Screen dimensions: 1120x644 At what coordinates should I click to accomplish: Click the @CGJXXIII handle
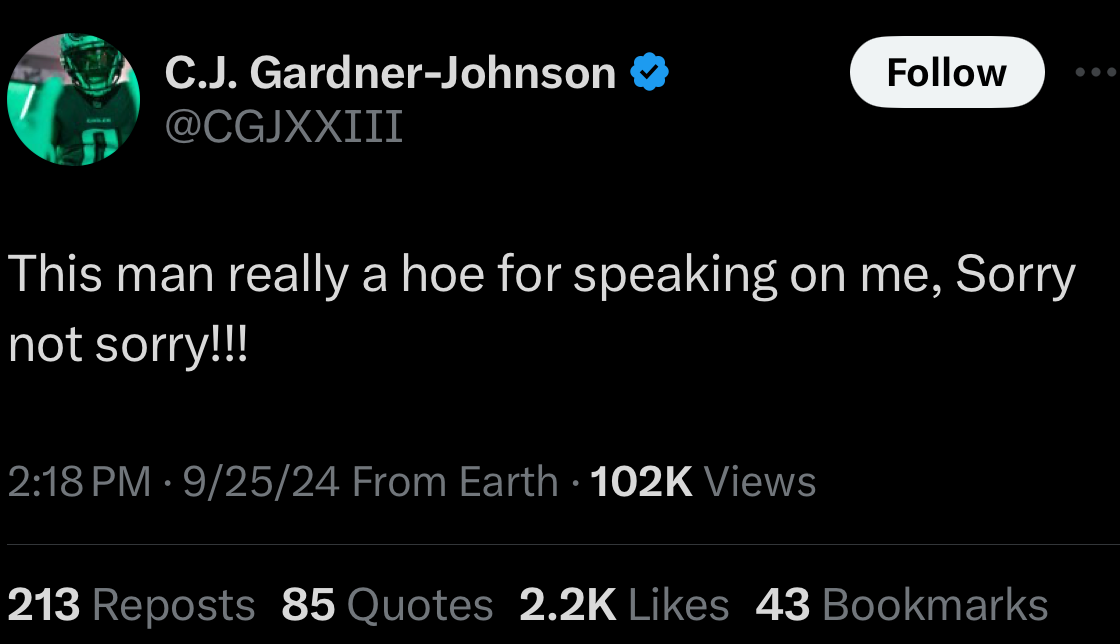283,127
